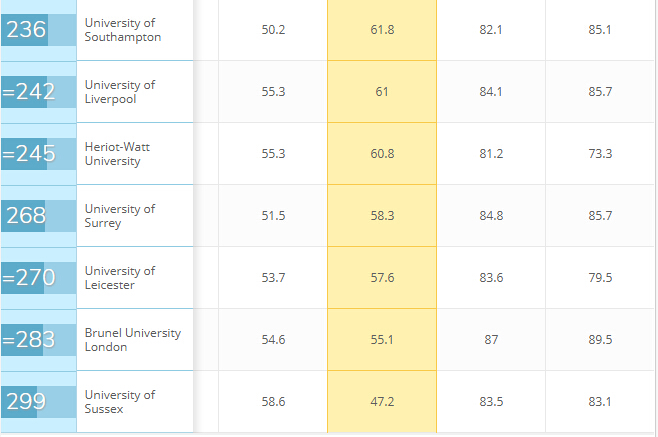The height and width of the screenshot is (437, 658).
Task: Click the 299 rank badge
Action: (x=26, y=402)
